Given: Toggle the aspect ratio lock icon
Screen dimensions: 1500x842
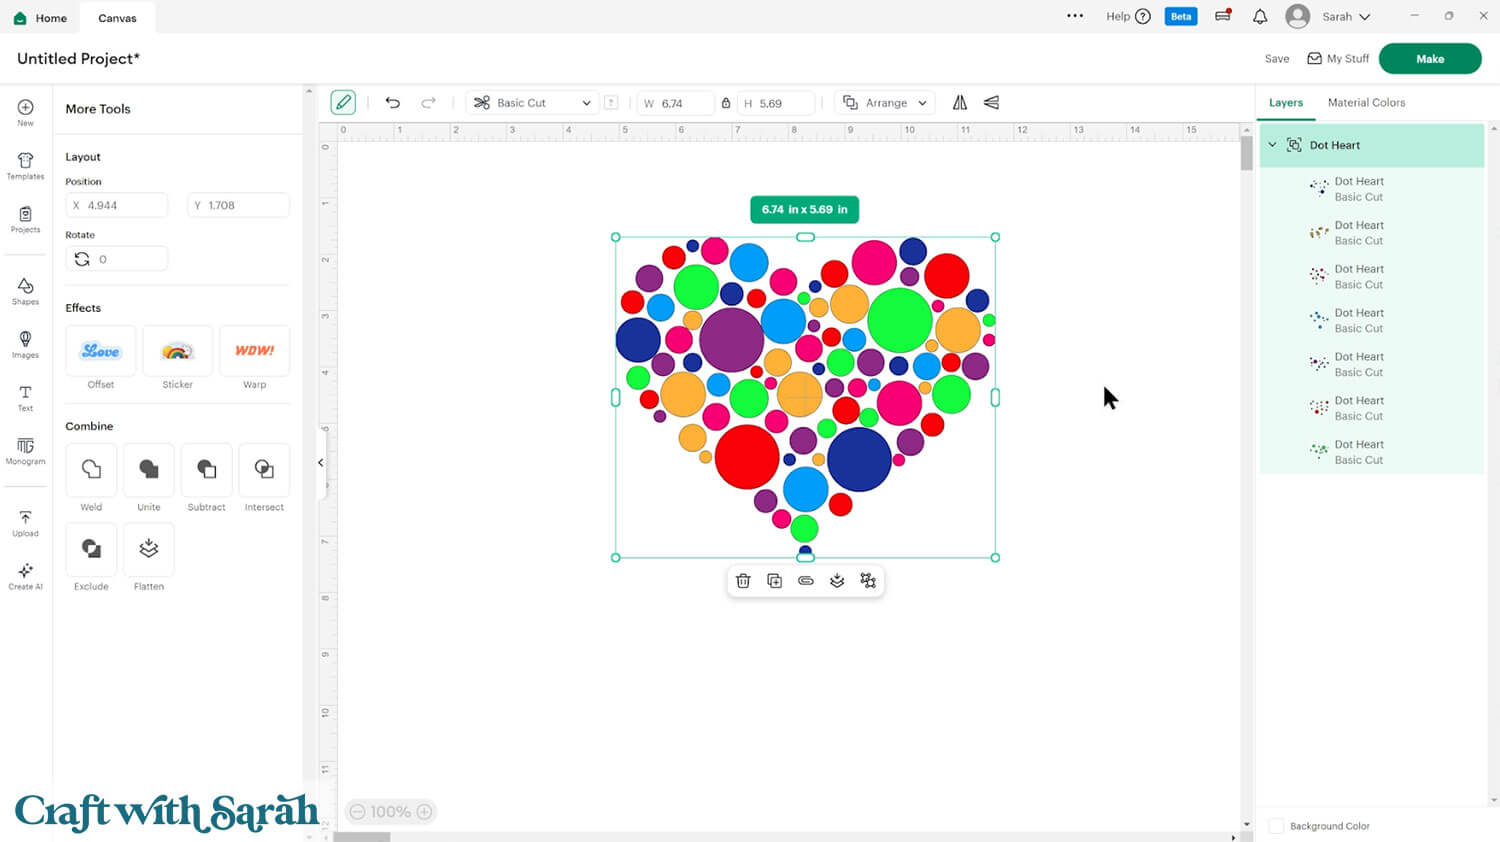Looking at the screenshot, I should click(x=726, y=103).
